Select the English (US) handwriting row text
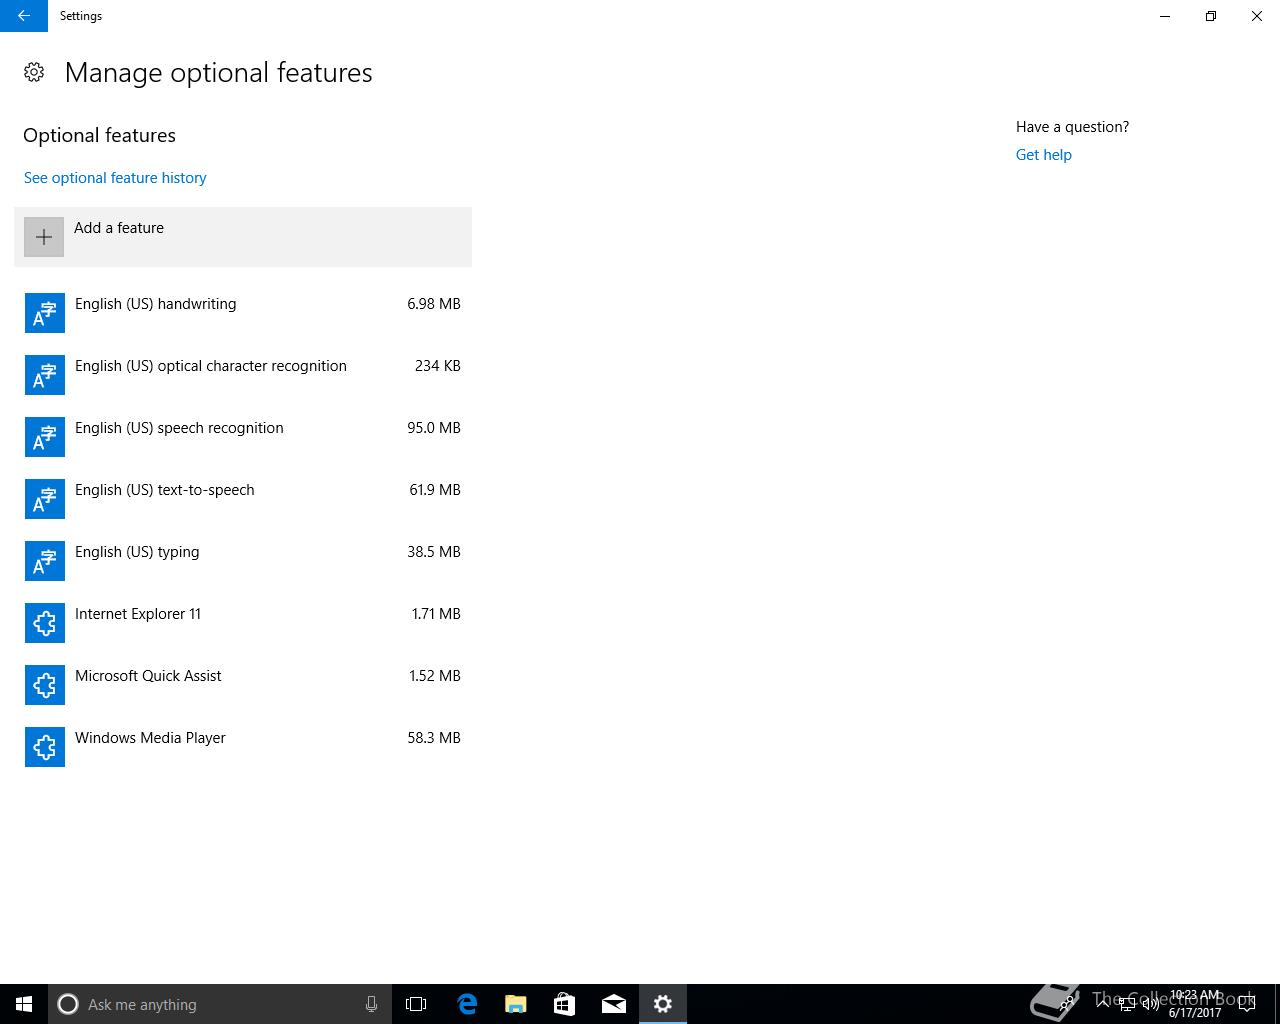 tap(156, 304)
